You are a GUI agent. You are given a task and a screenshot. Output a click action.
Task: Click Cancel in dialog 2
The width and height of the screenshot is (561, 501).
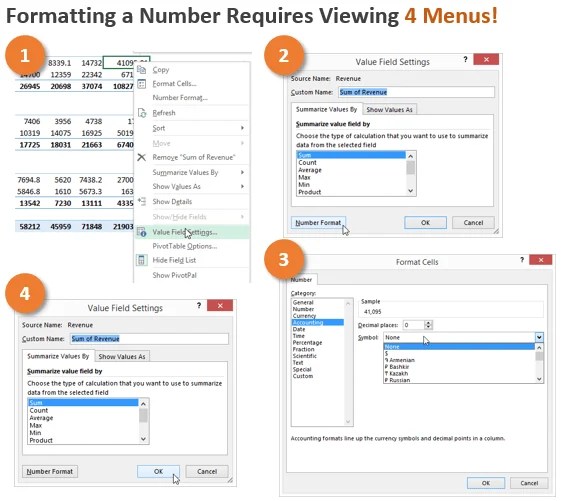point(473,223)
